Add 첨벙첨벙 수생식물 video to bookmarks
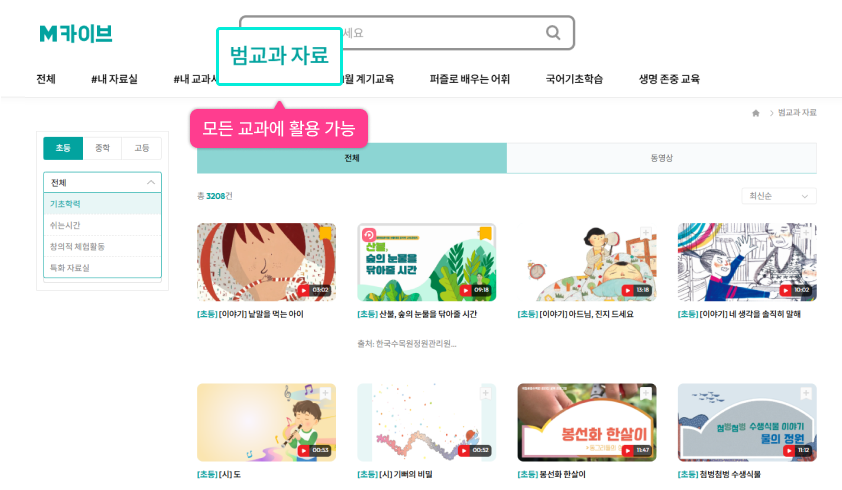Image resolution: width=842 pixels, height=490 pixels. [x=806, y=393]
